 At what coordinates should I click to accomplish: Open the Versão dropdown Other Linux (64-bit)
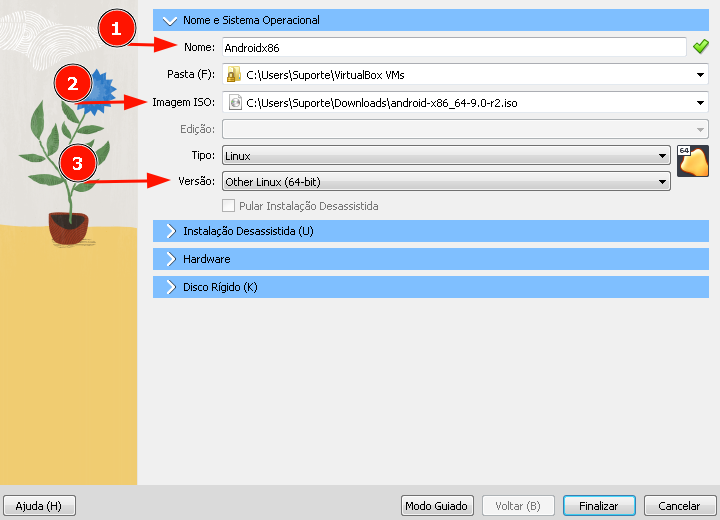(x=446, y=181)
